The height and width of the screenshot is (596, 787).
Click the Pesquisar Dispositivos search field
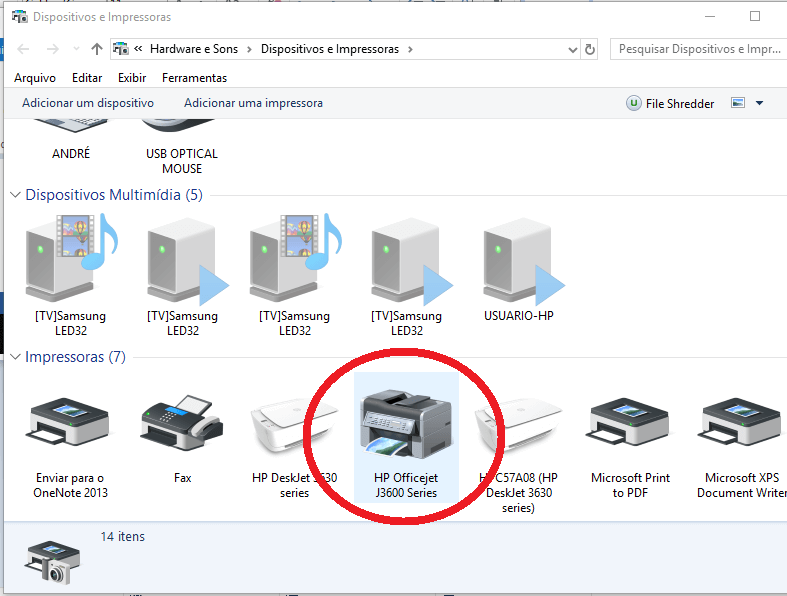(x=699, y=49)
